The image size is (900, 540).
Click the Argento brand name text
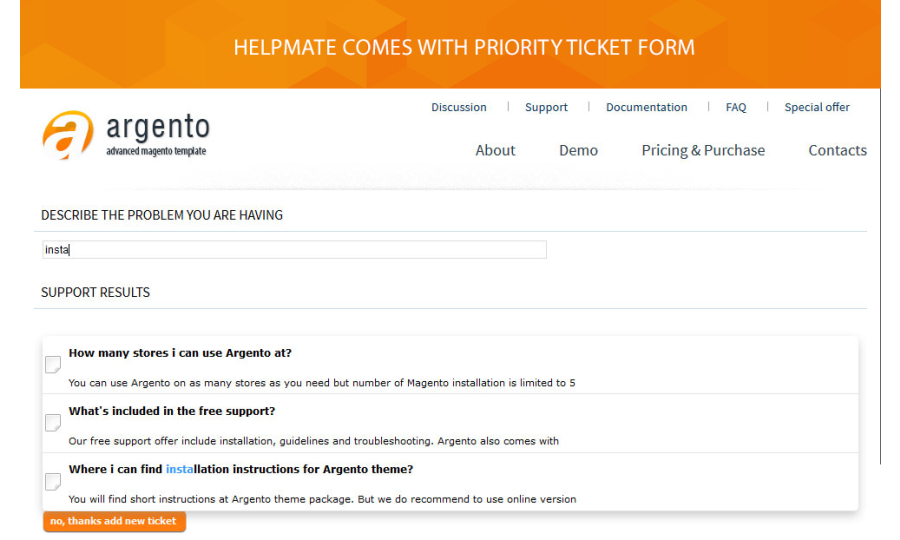(x=158, y=129)
